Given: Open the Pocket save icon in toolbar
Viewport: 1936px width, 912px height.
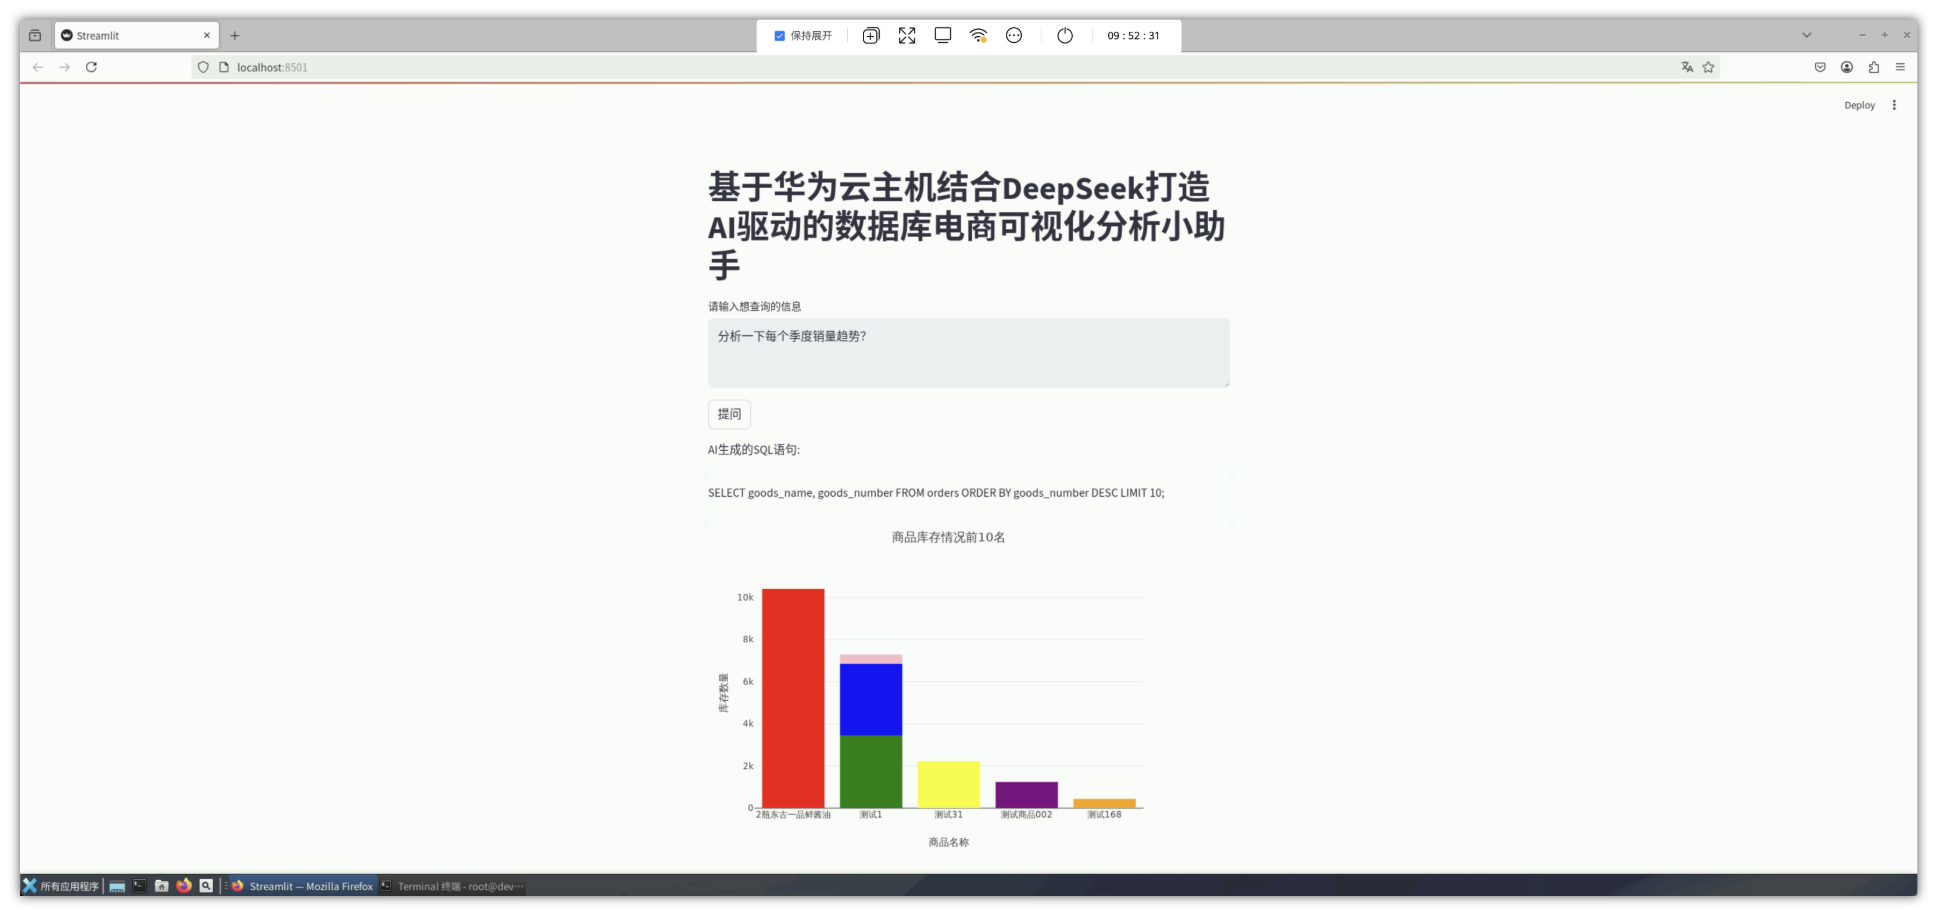Looking at the screenshot, I should [x=1820, y=67].
